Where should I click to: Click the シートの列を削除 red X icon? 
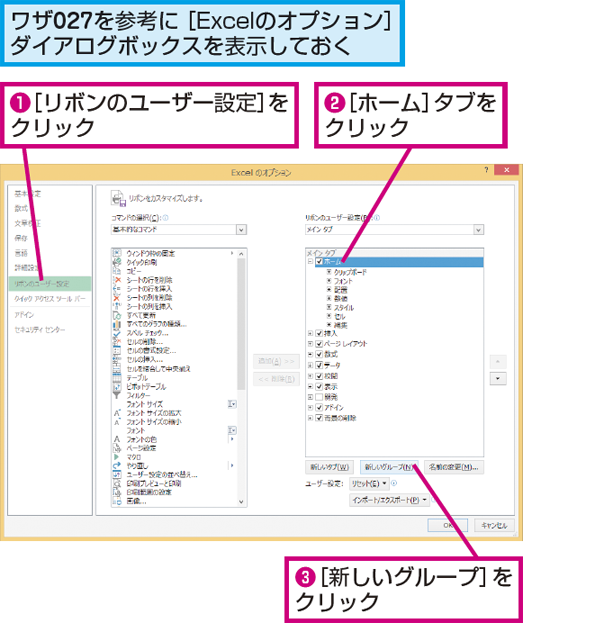point(117,298)
